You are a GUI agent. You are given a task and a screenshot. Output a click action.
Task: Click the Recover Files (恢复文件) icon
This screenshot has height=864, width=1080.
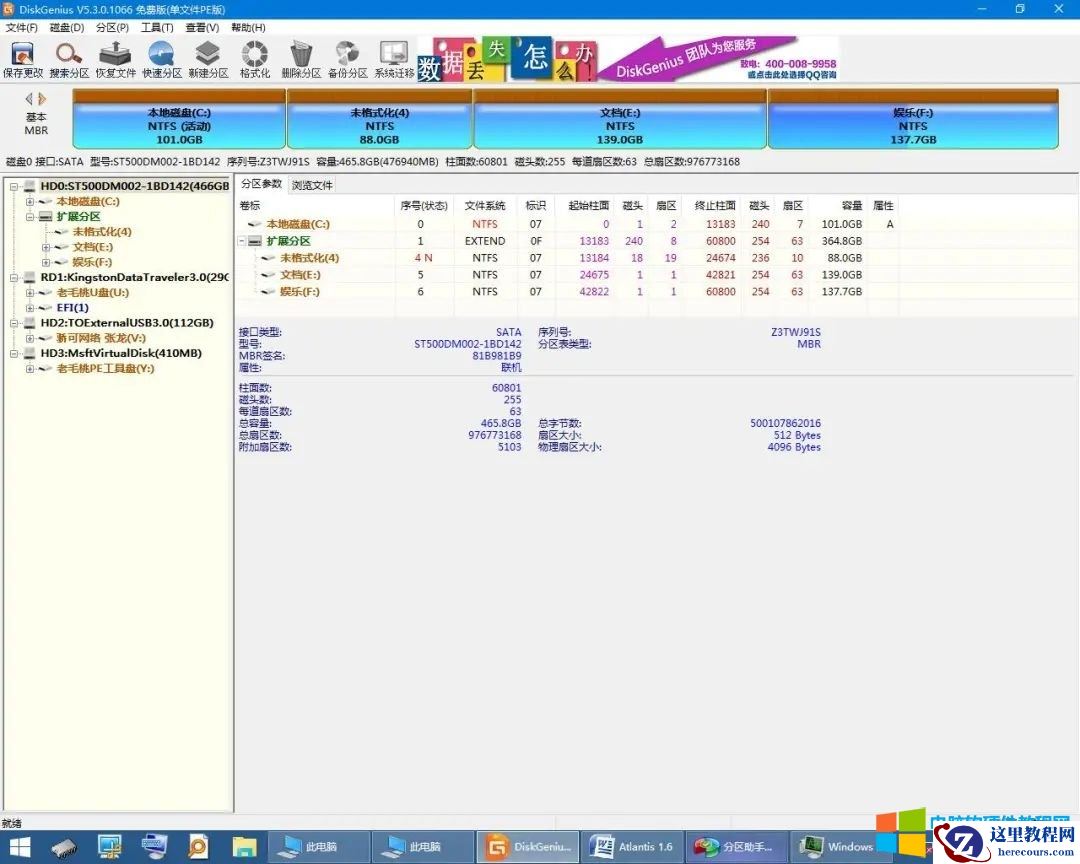[116, 59]
